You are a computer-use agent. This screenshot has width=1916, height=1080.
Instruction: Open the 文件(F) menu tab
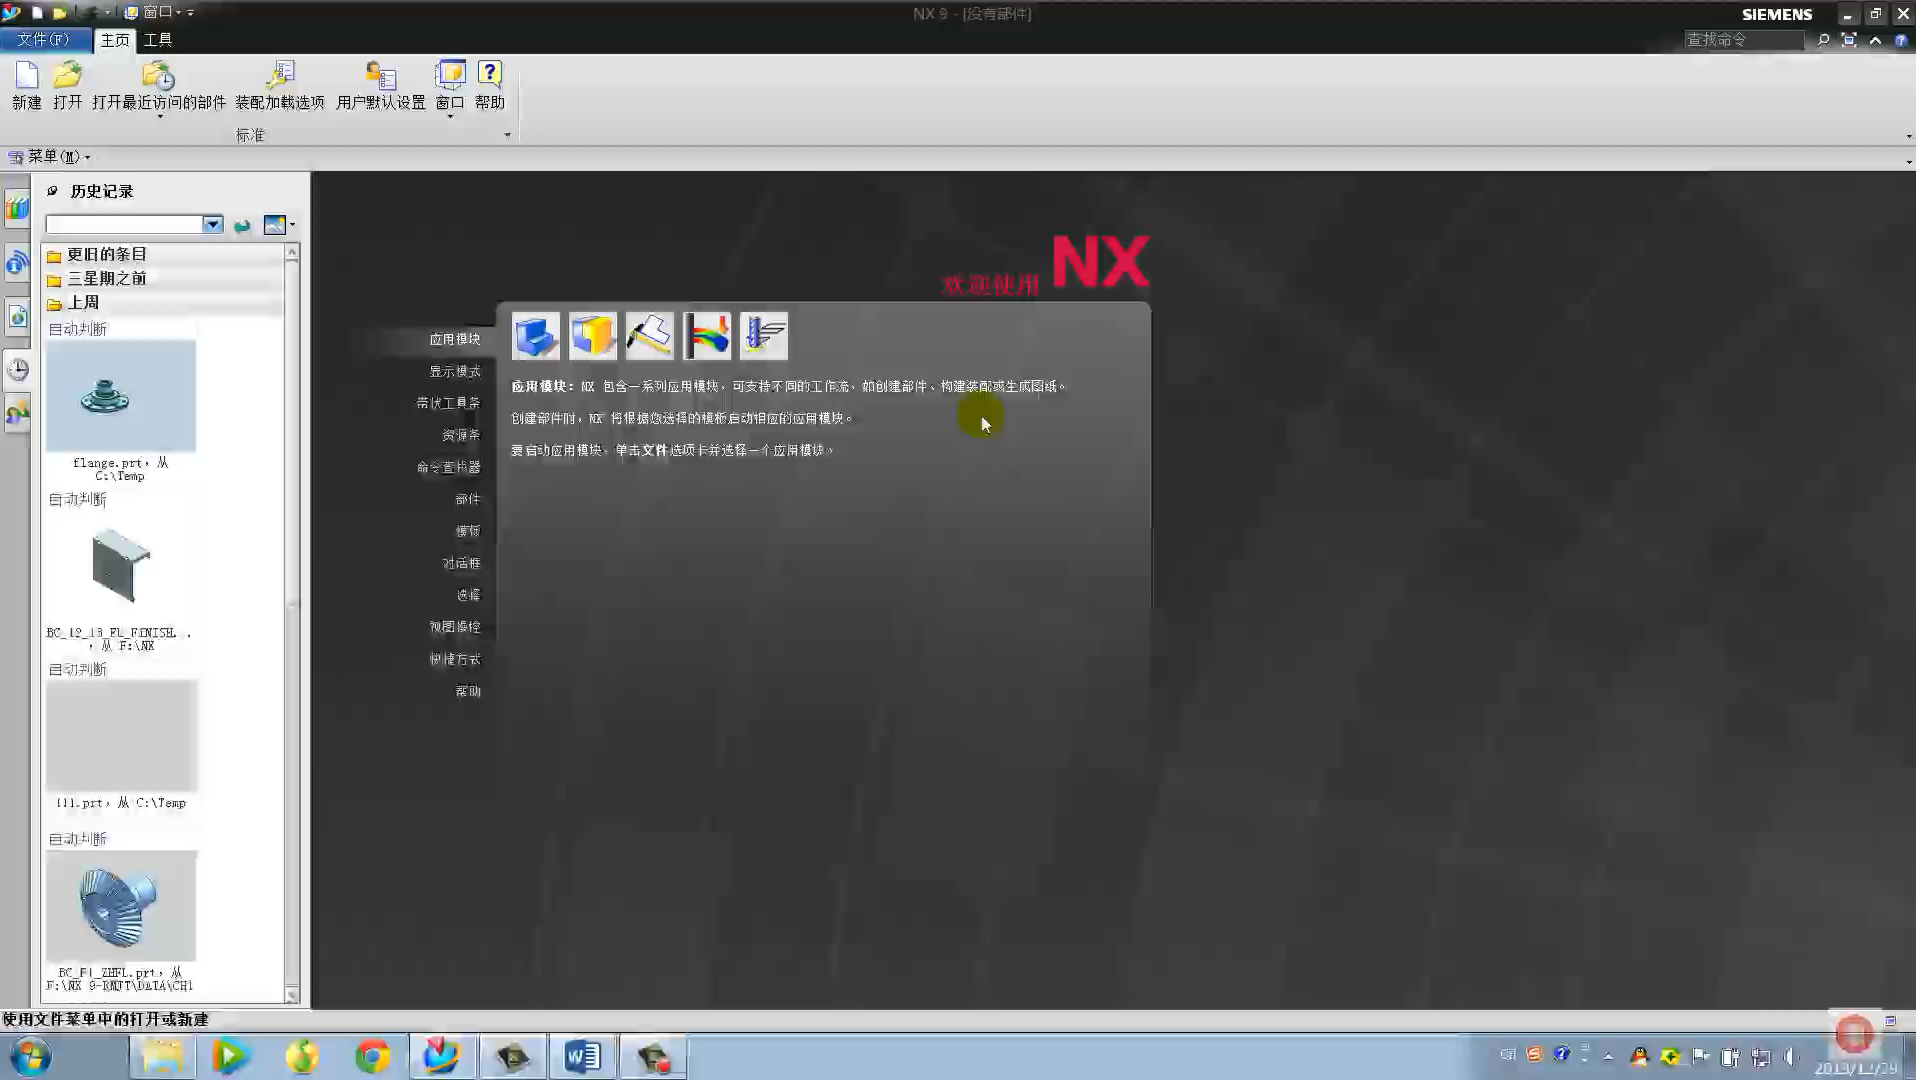point(45,40)
